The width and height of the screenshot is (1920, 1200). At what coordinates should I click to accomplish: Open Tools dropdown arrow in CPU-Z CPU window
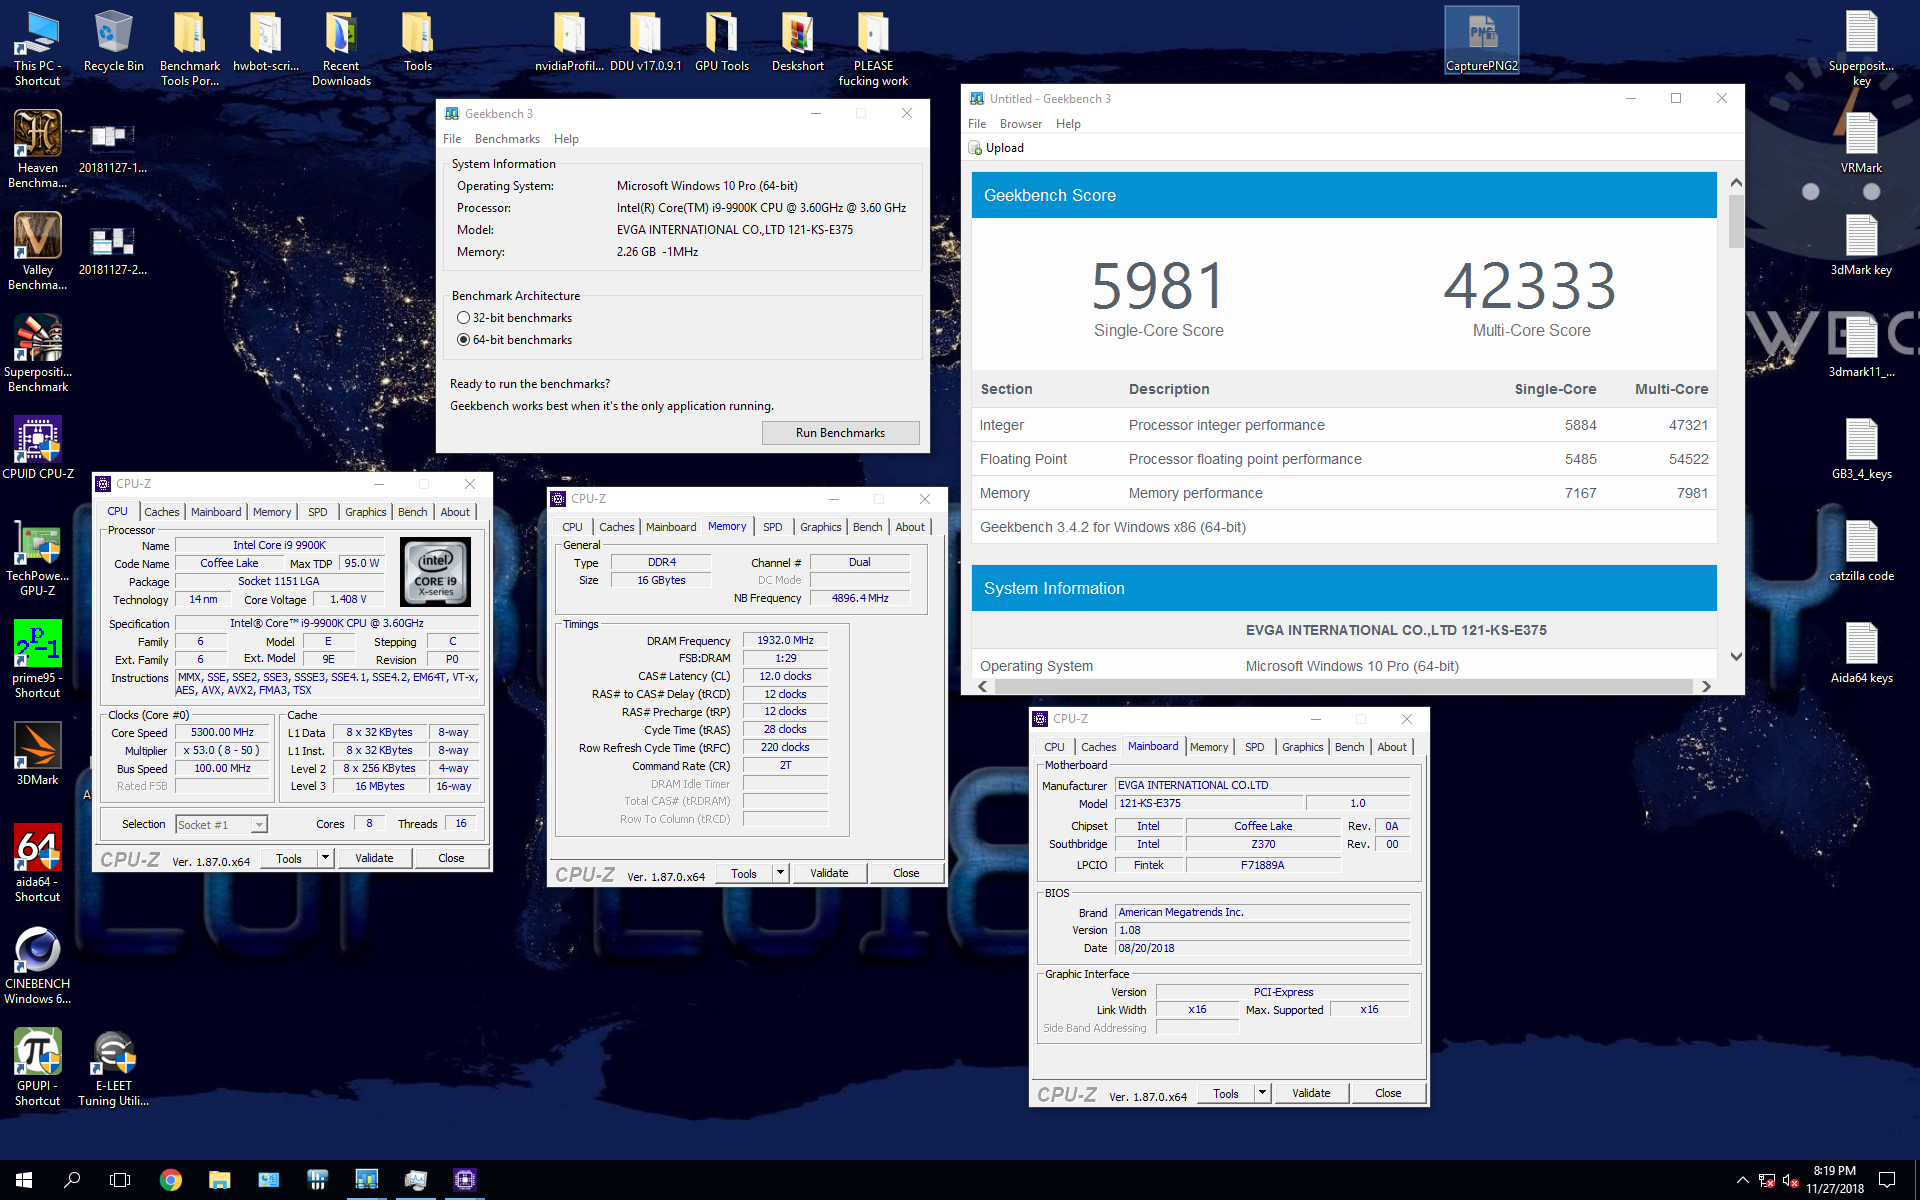point(325,858)
